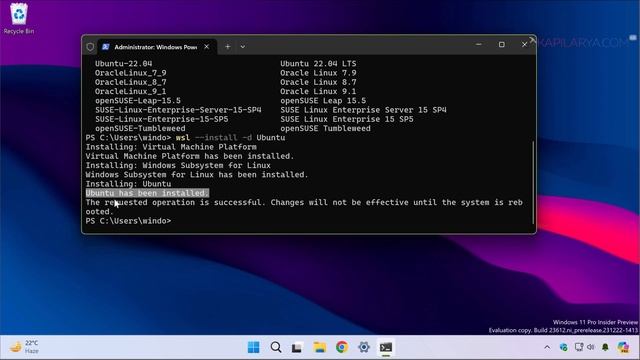The height and width of the screenshot is (360, 640).
Task: Click the final 'PS C:\Users\windo>' prompt
Action: coord(128,221)
